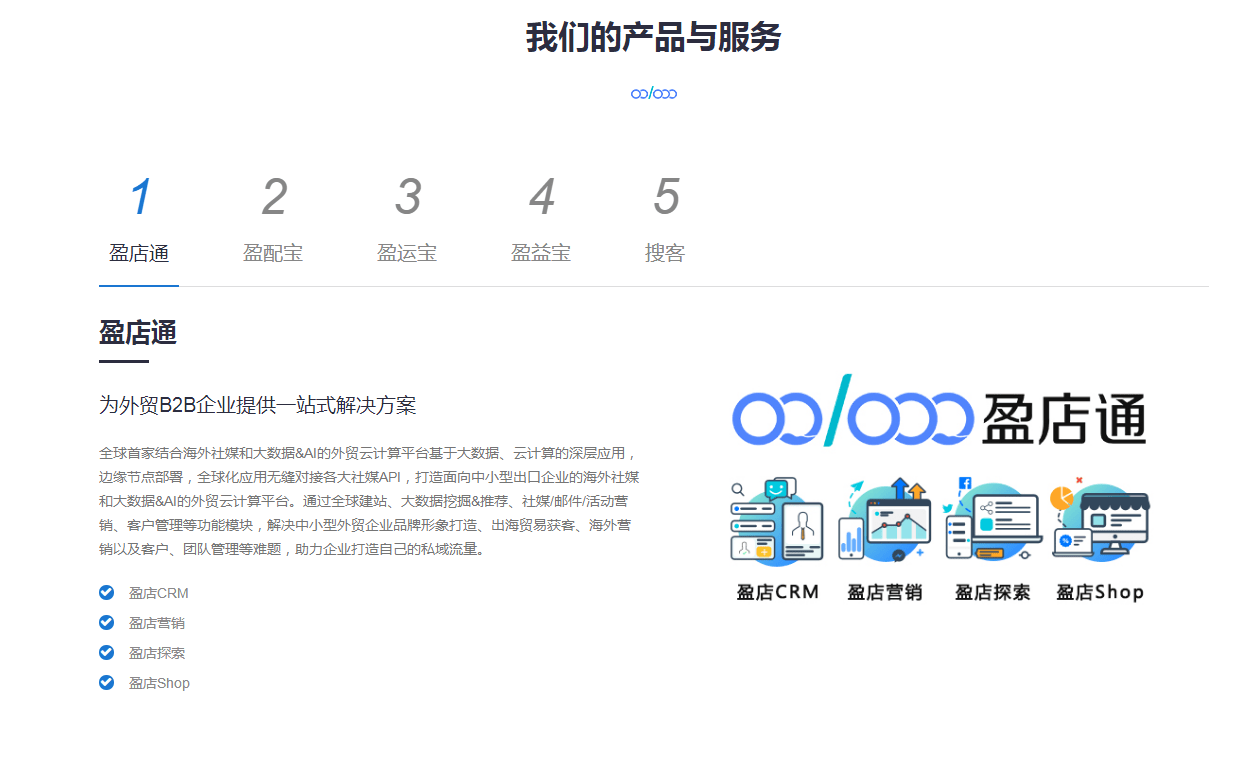Click the 为外贸B2B企业提供一站式解决方案 subtitle
The height and width of the screenshot is (769, 1259).
(257, 405)
